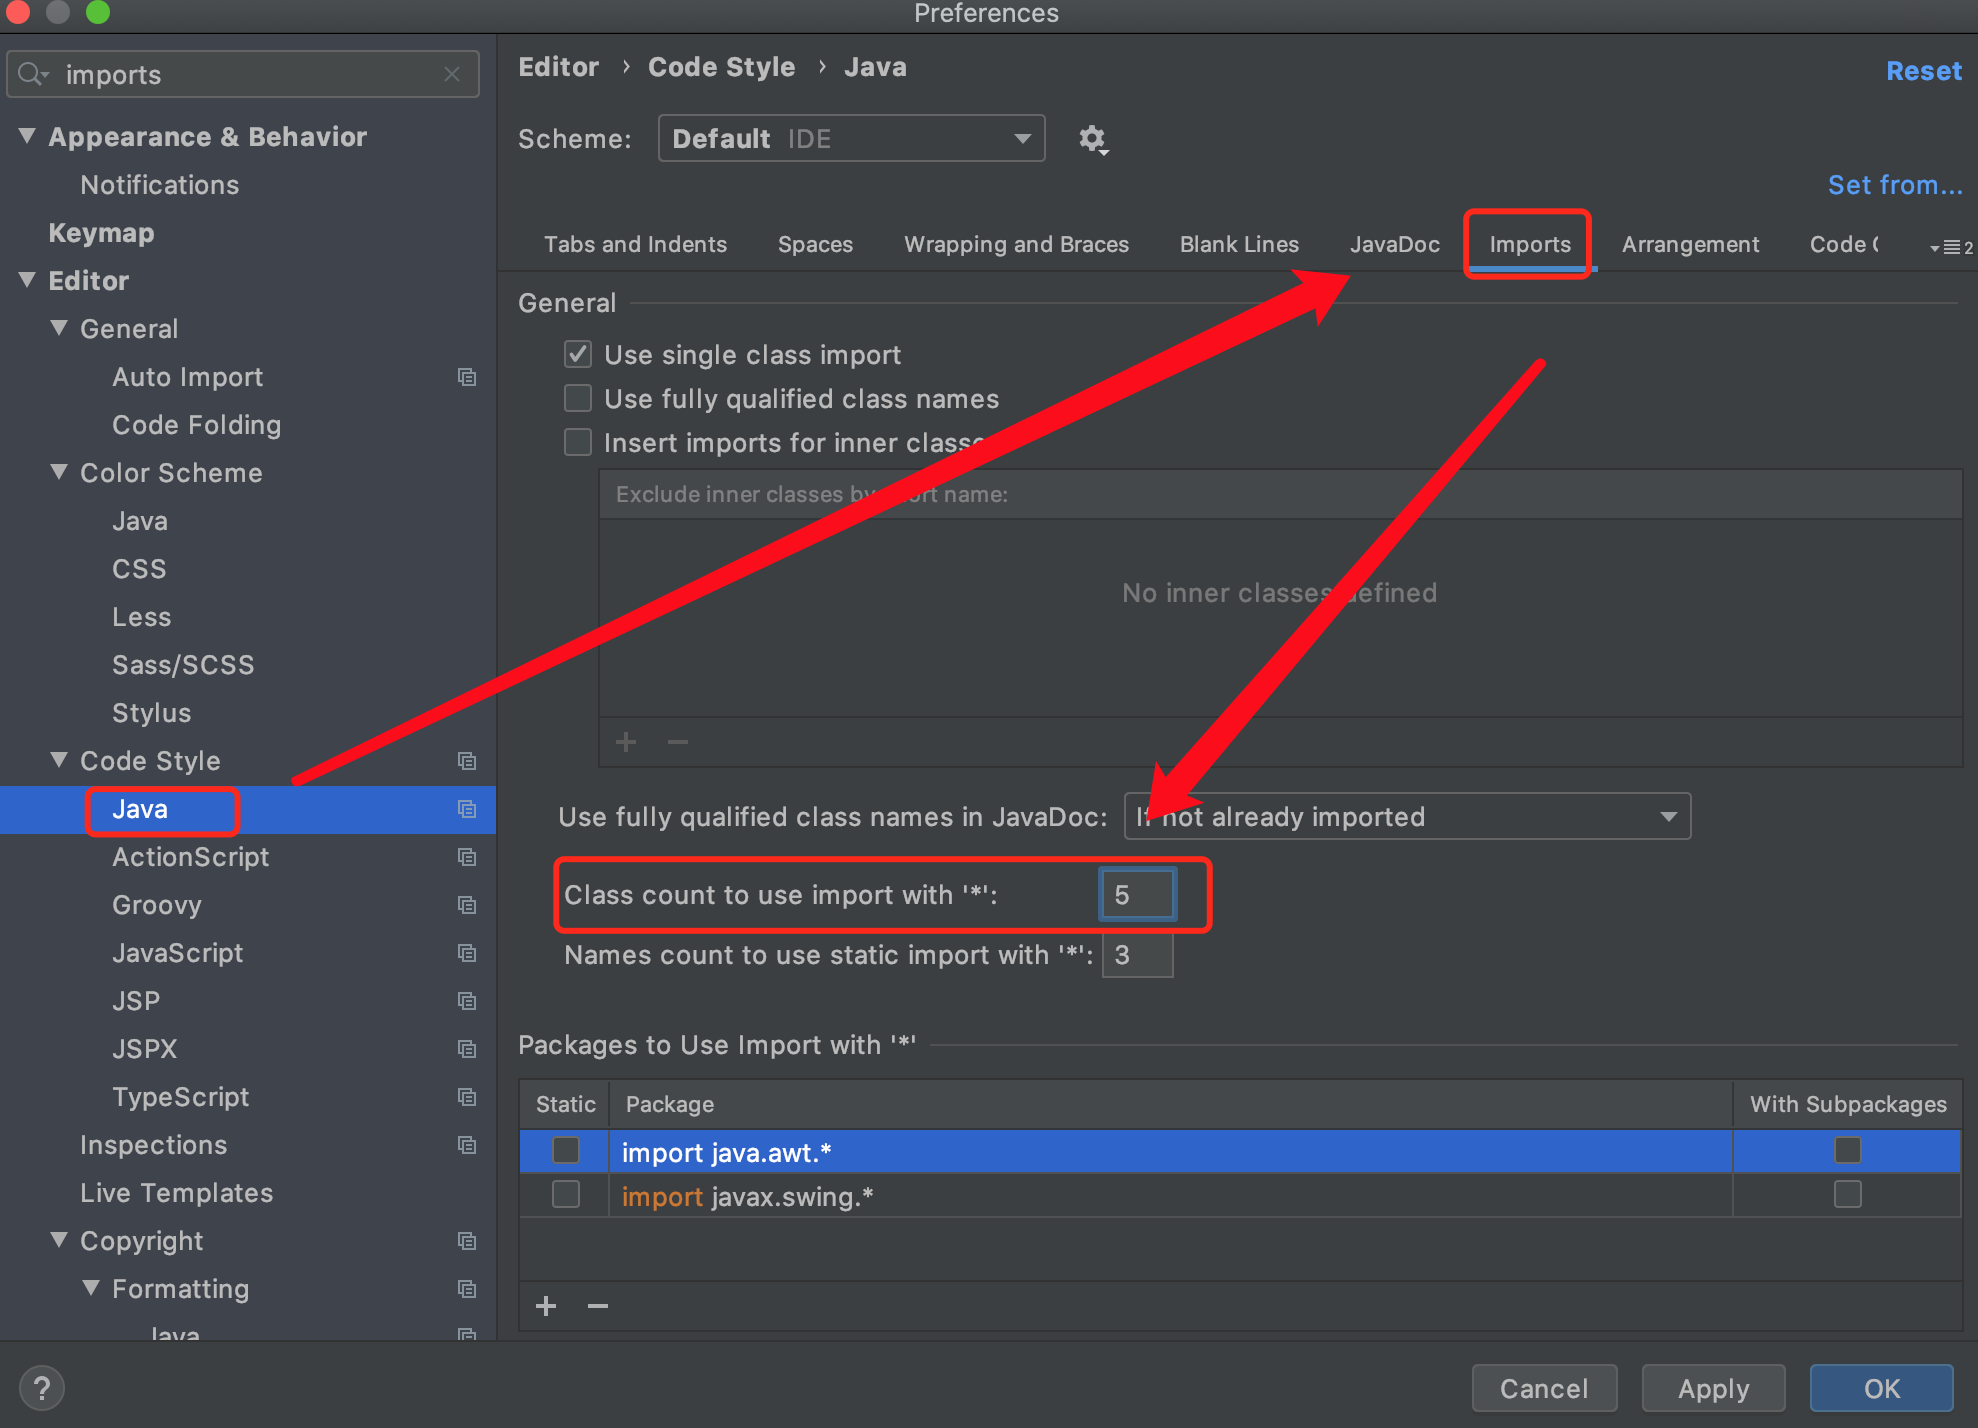
Task: Toggle With Subpackages for java.awt row
Action: [x=1847, y=1151]
